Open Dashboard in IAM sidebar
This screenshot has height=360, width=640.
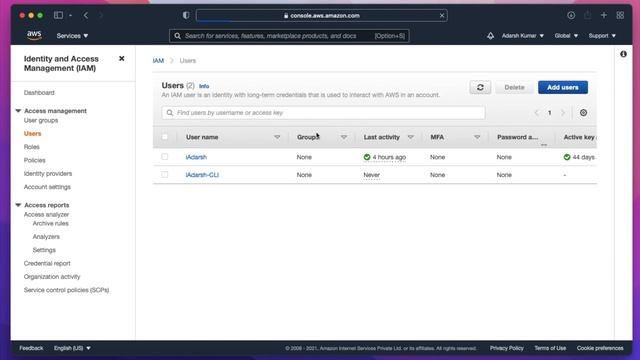click(x=39, y=93)
